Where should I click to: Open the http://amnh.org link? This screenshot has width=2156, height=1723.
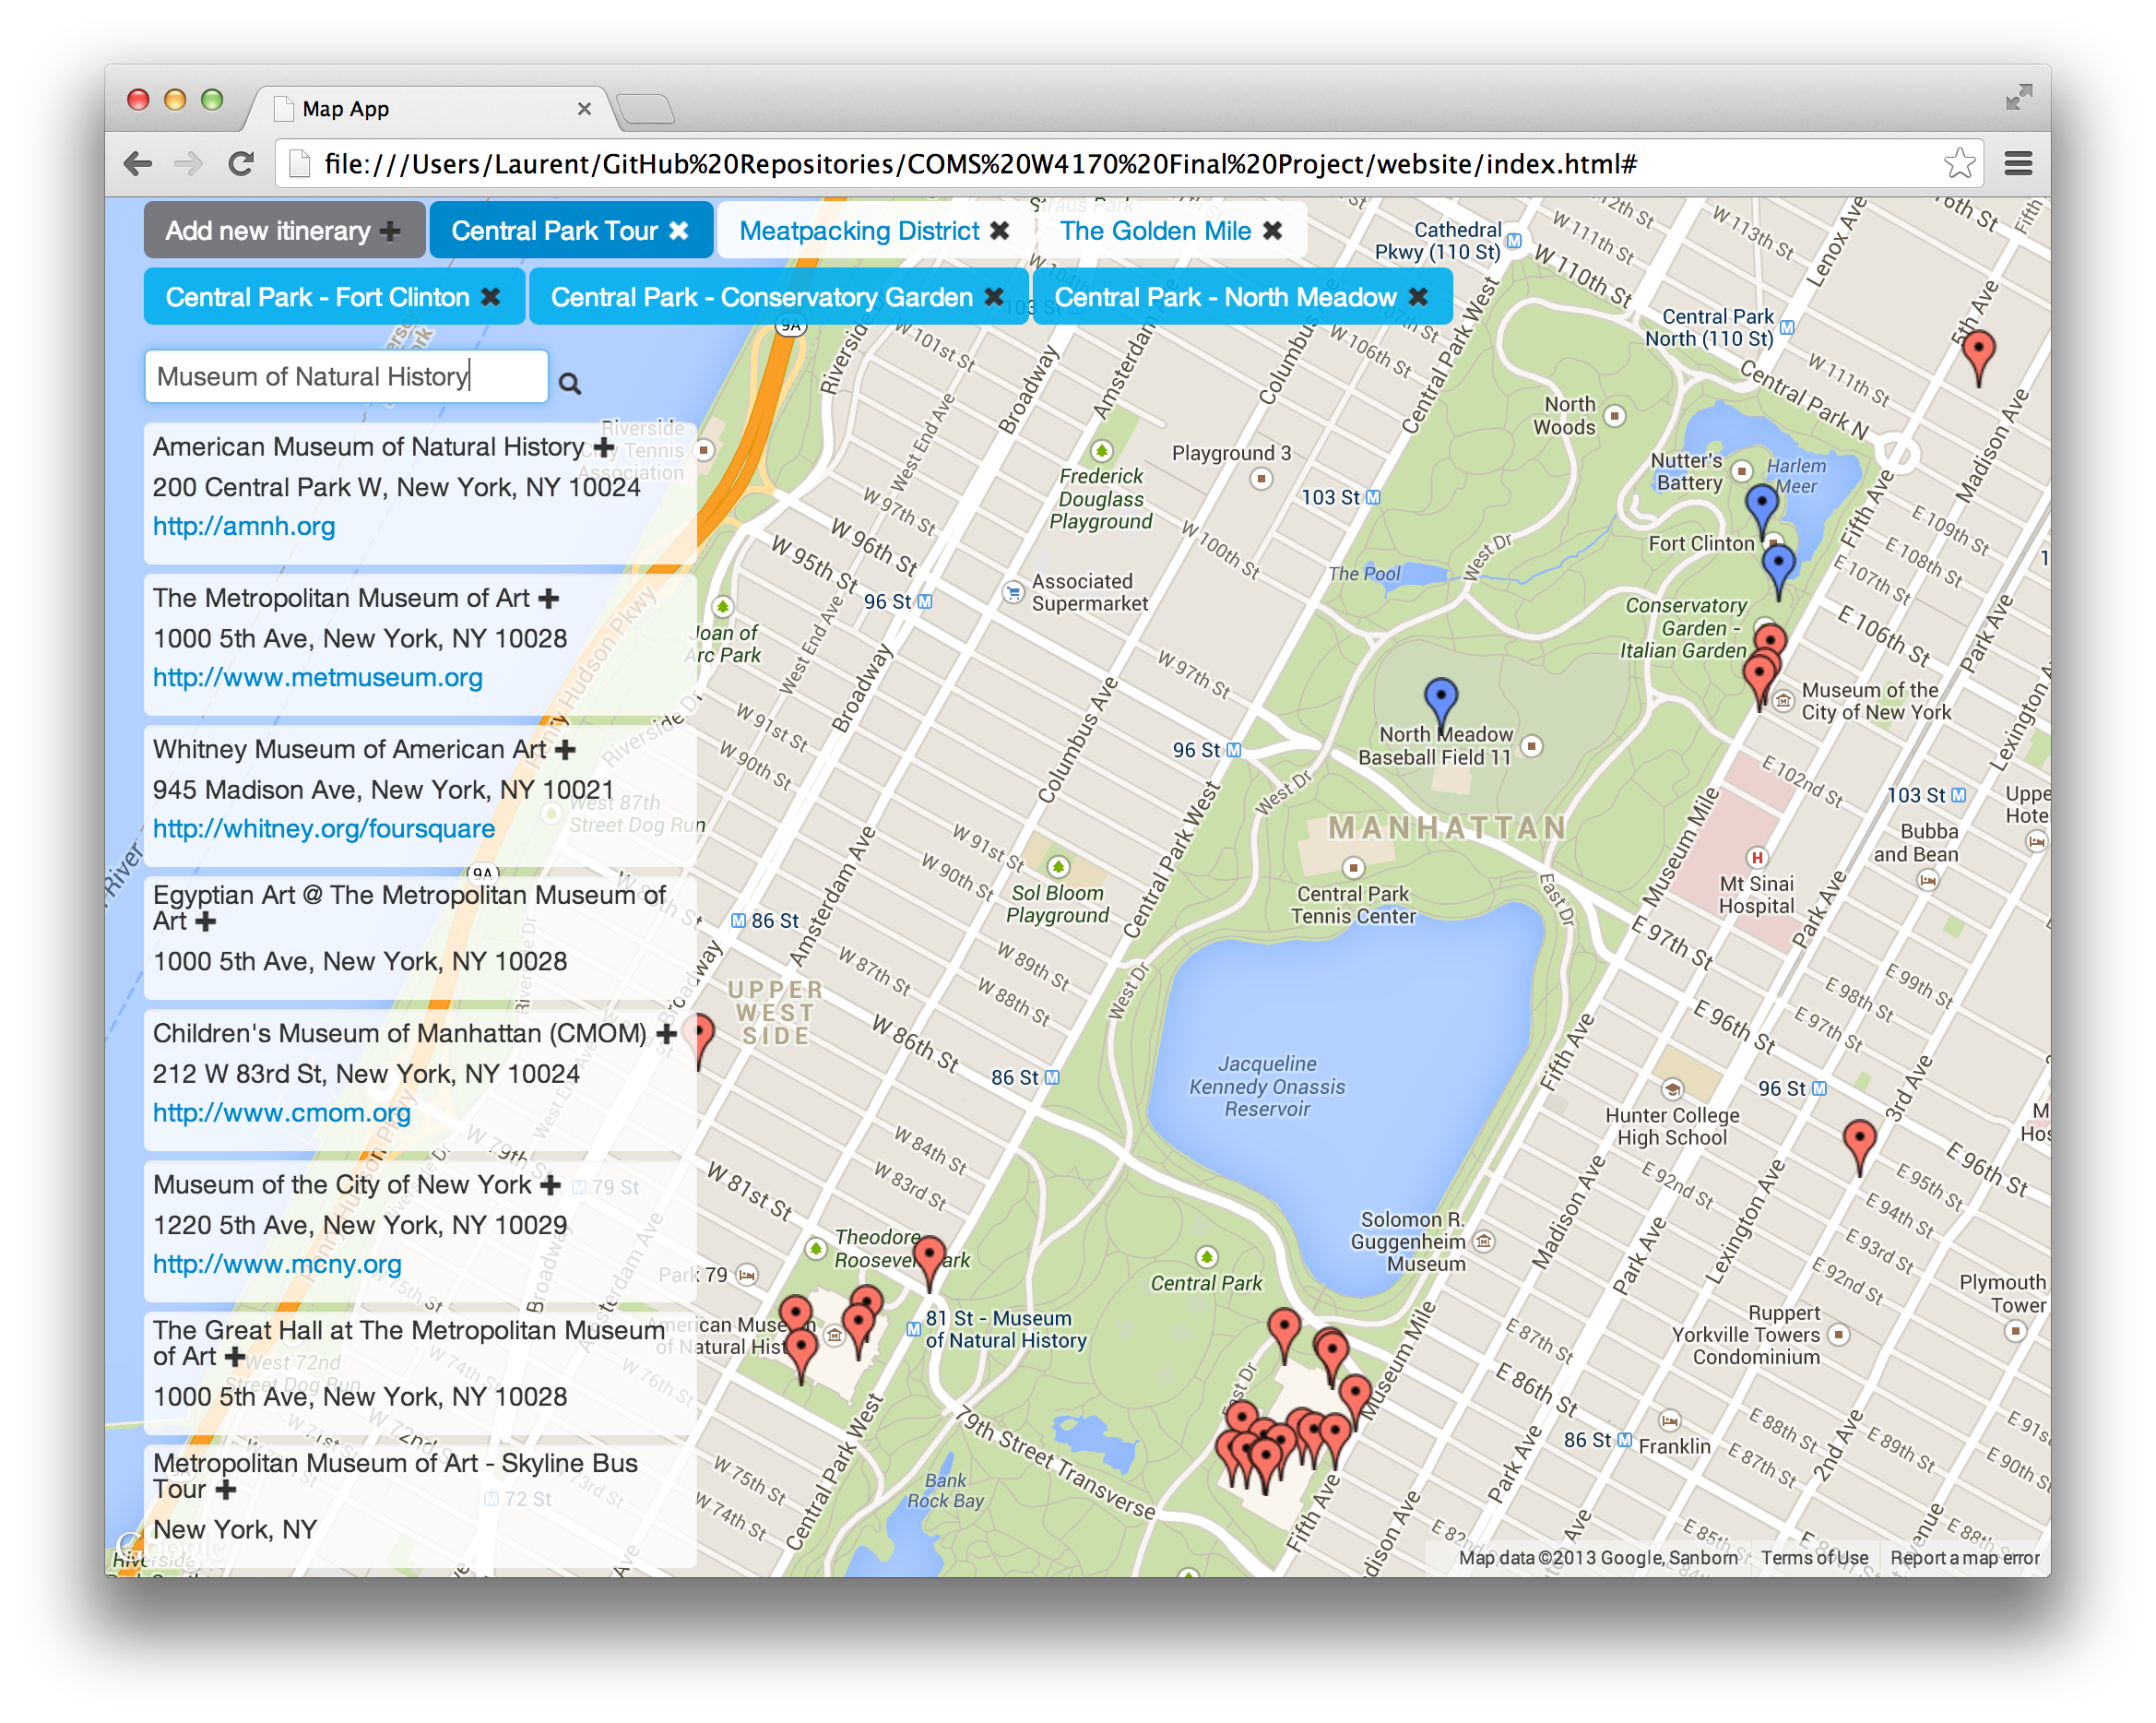(x=244, y=527)
